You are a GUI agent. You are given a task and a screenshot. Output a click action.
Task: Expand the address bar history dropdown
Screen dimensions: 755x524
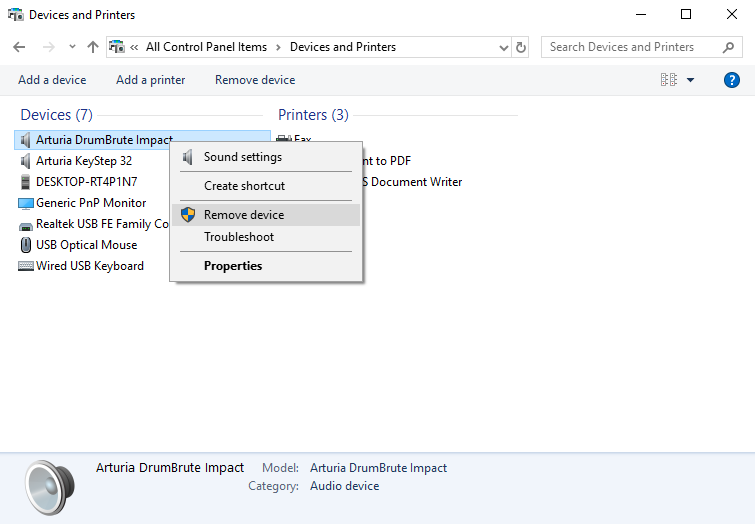tap(504, 47)
